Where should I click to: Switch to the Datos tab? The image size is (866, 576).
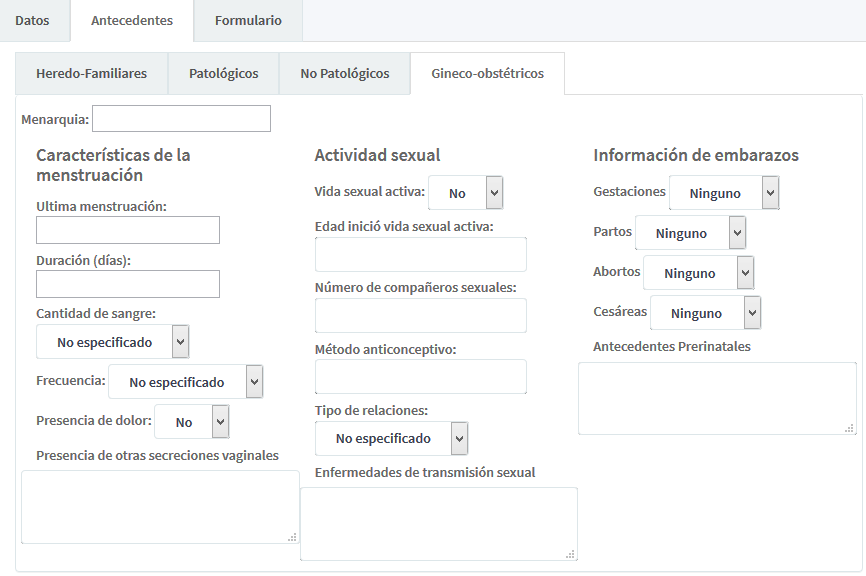[32, 20]
